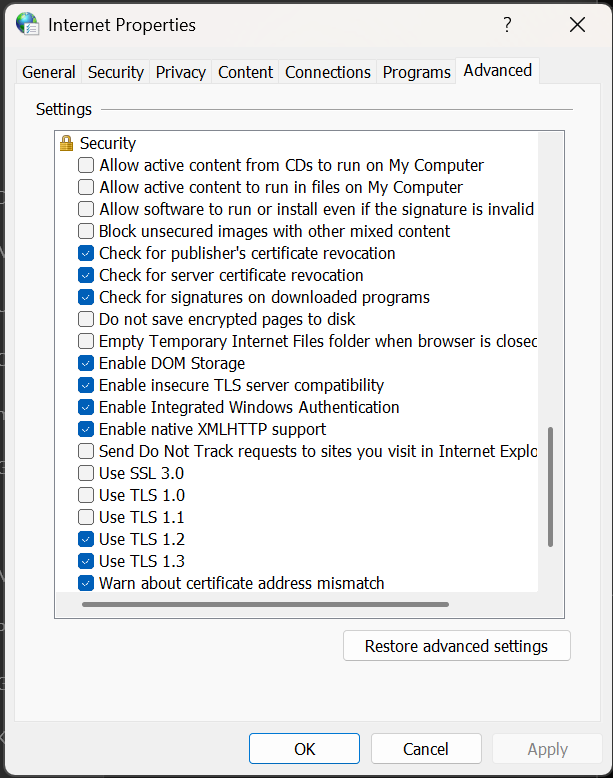Select the Programs tab
Viewport: 613px width, 778px height.
pos(416,72)
